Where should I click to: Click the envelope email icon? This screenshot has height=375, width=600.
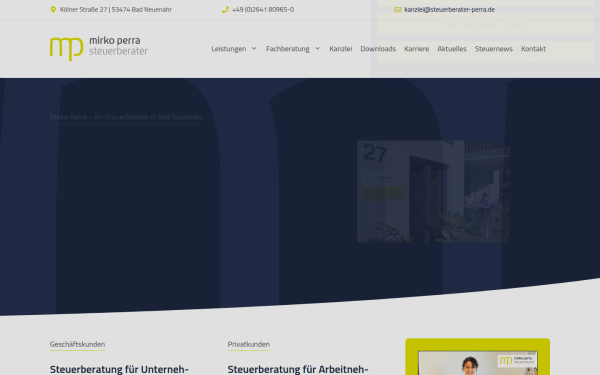click(398, 10)
